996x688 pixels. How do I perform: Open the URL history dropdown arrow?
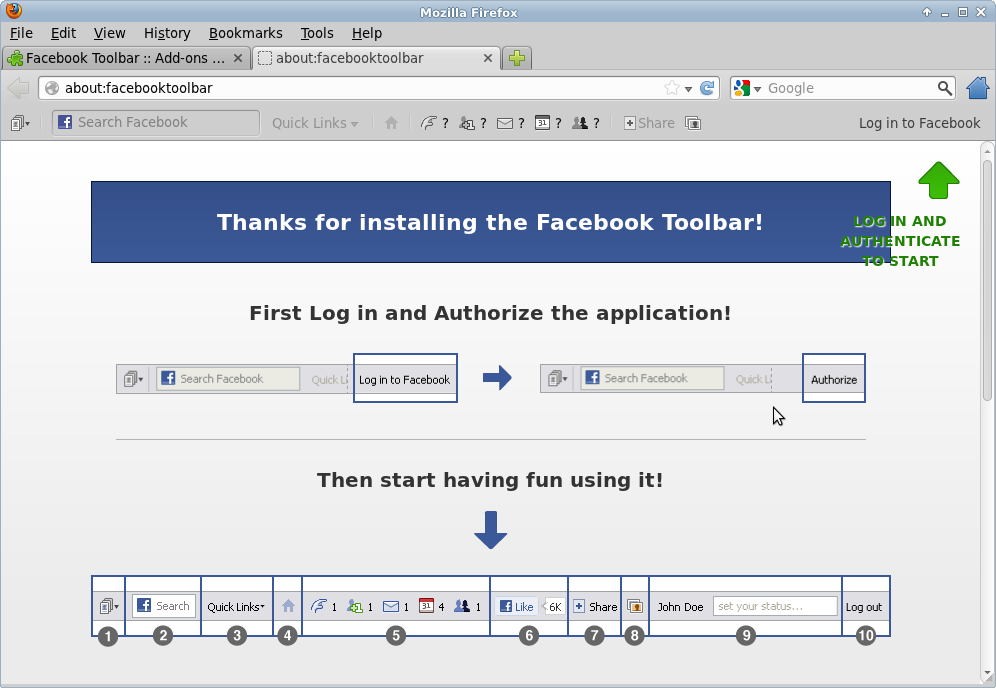[x=688, y=89]
